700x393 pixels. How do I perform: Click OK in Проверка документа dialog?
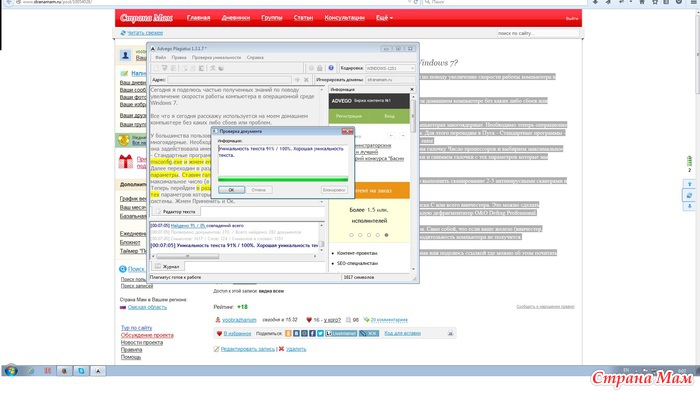pyautogui.click(x=231, y=190)
